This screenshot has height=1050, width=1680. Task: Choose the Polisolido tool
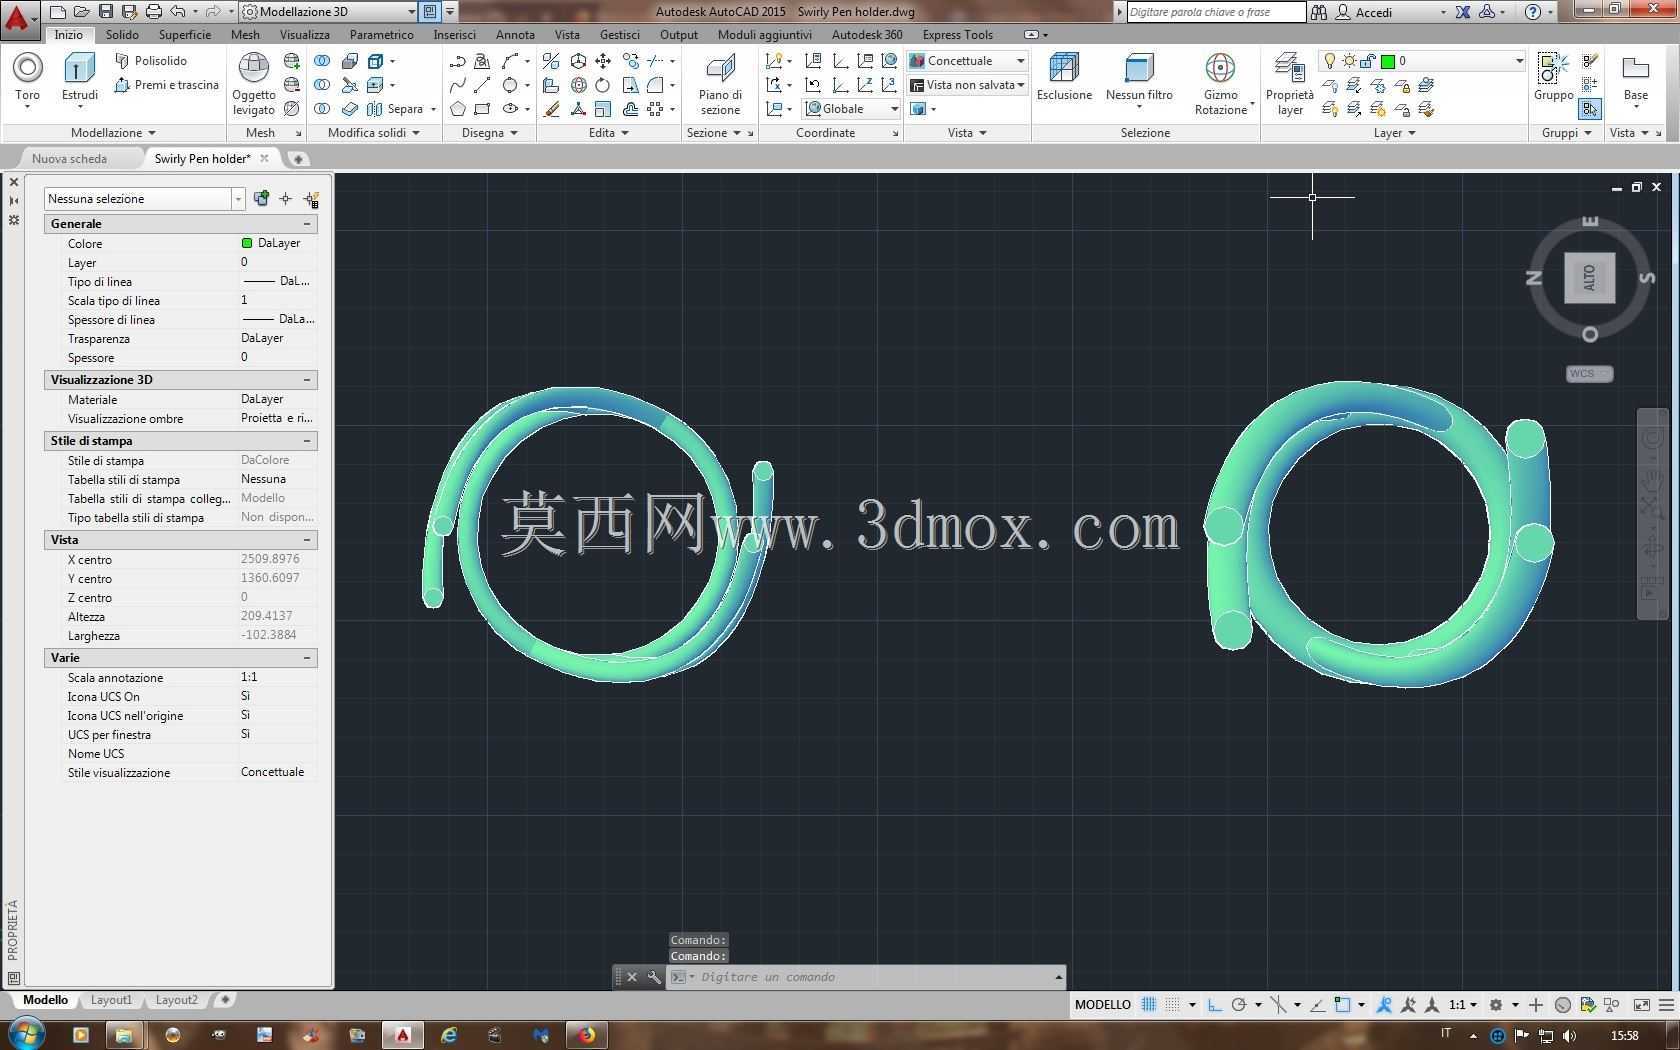coord(151,61)
